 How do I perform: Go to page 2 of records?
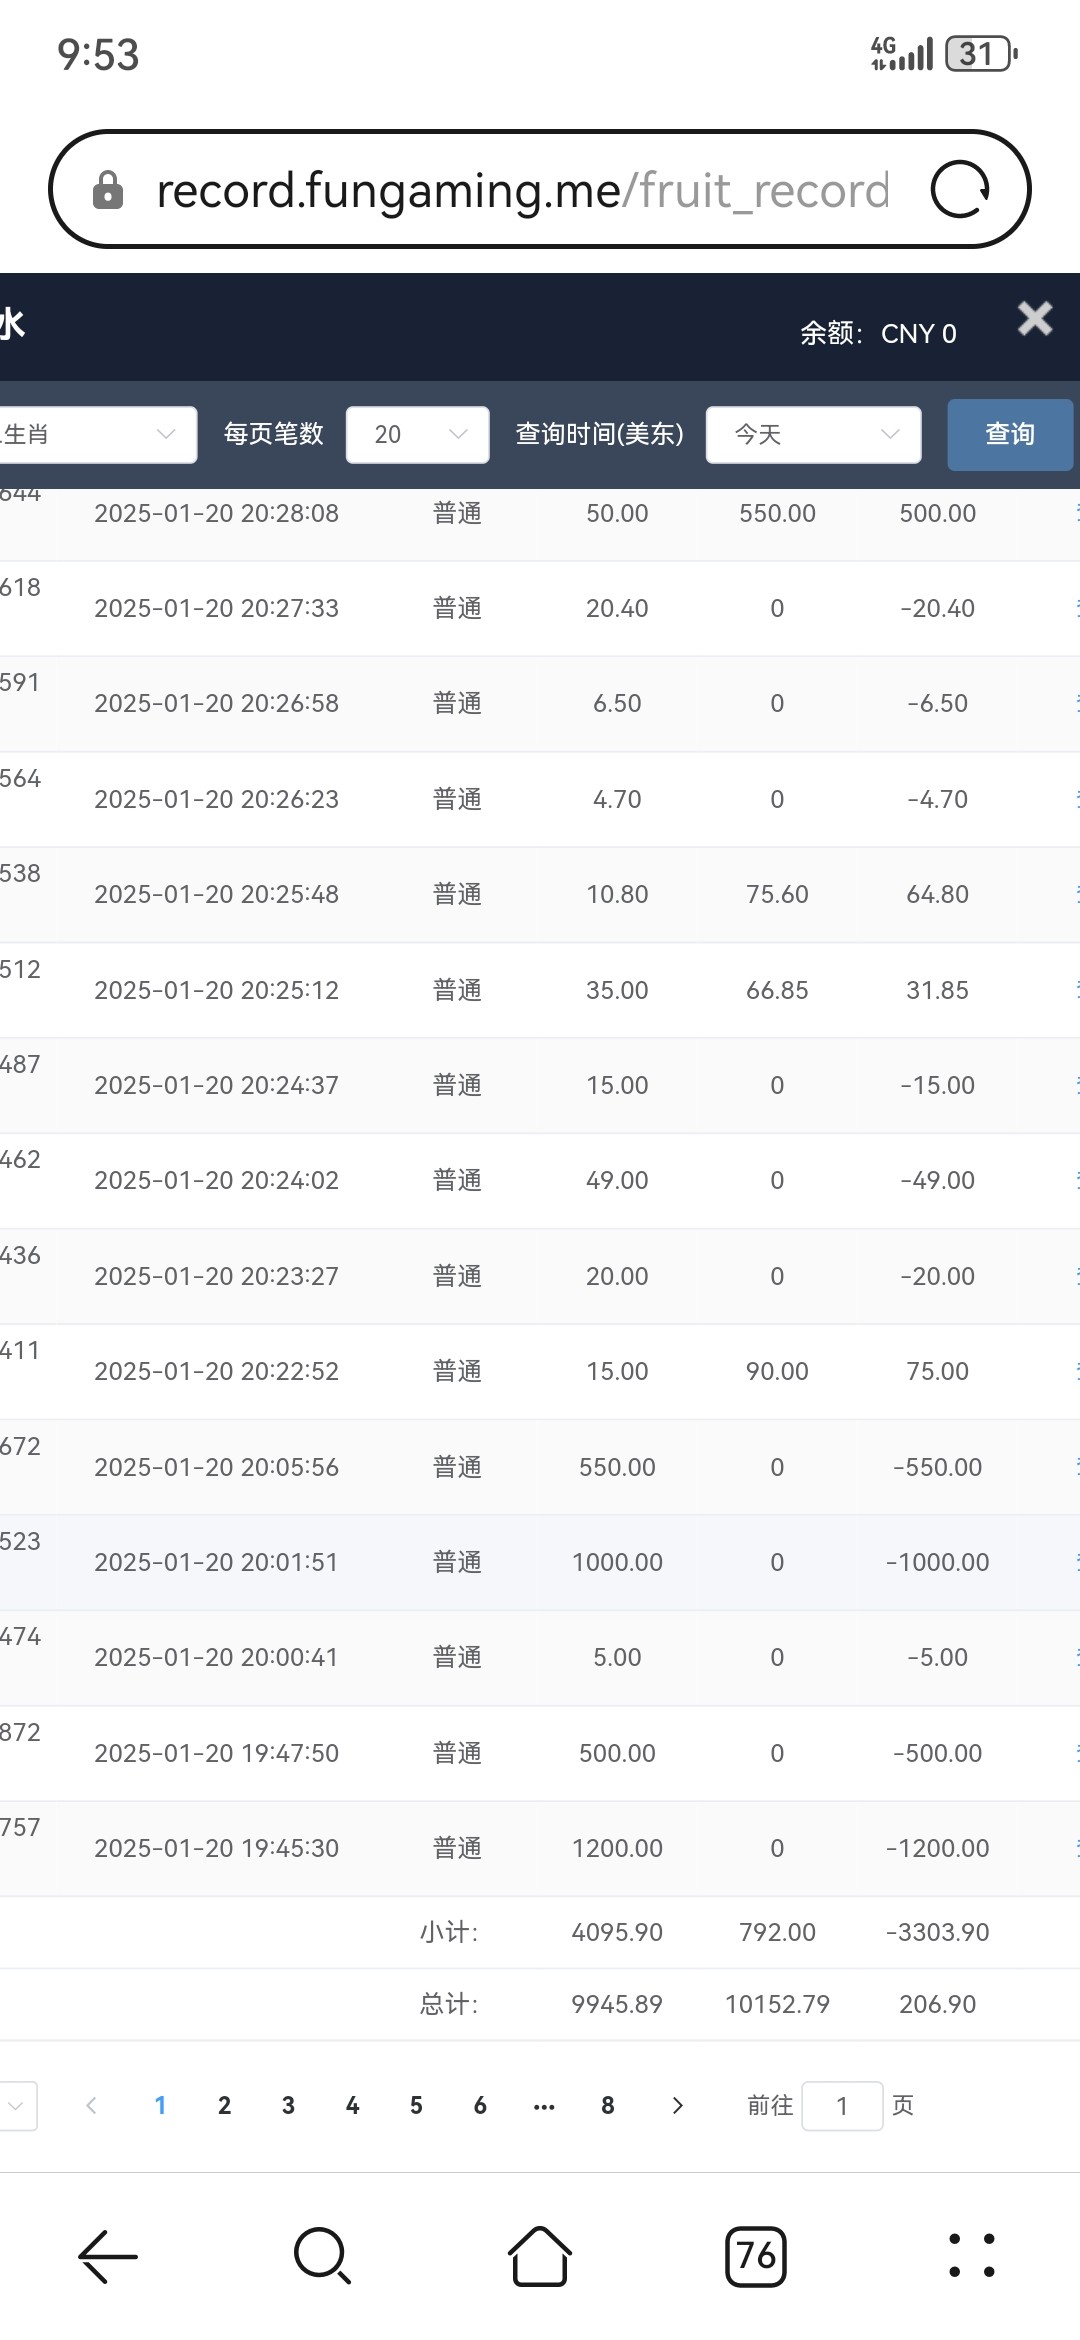click(224, 2105)
